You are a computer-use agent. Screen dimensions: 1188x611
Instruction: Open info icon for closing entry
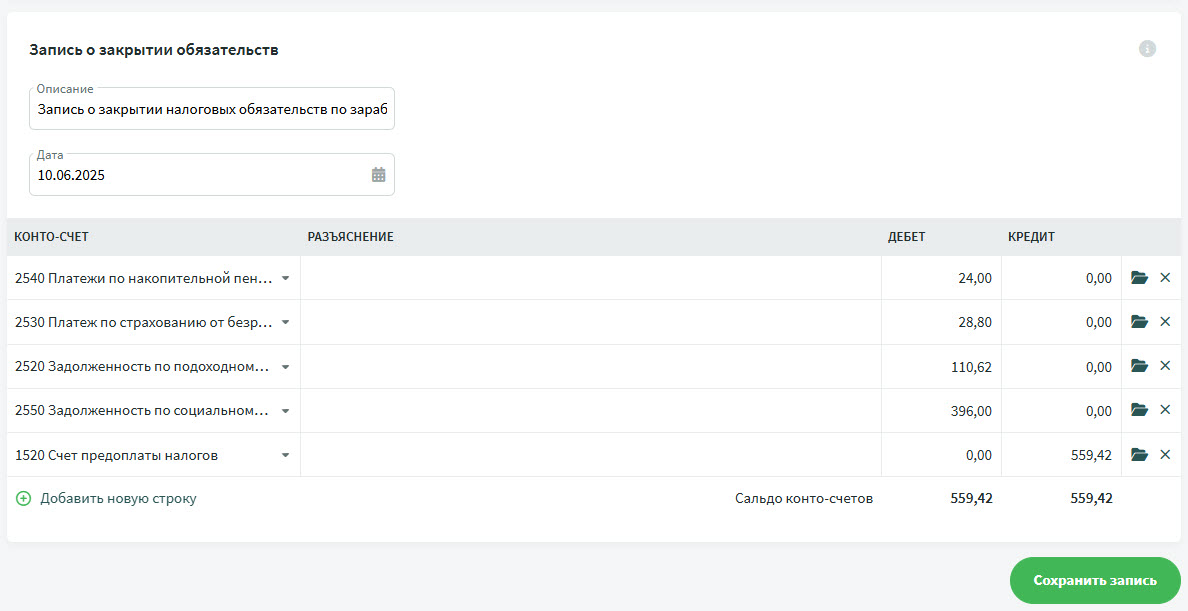point(1147,49)
